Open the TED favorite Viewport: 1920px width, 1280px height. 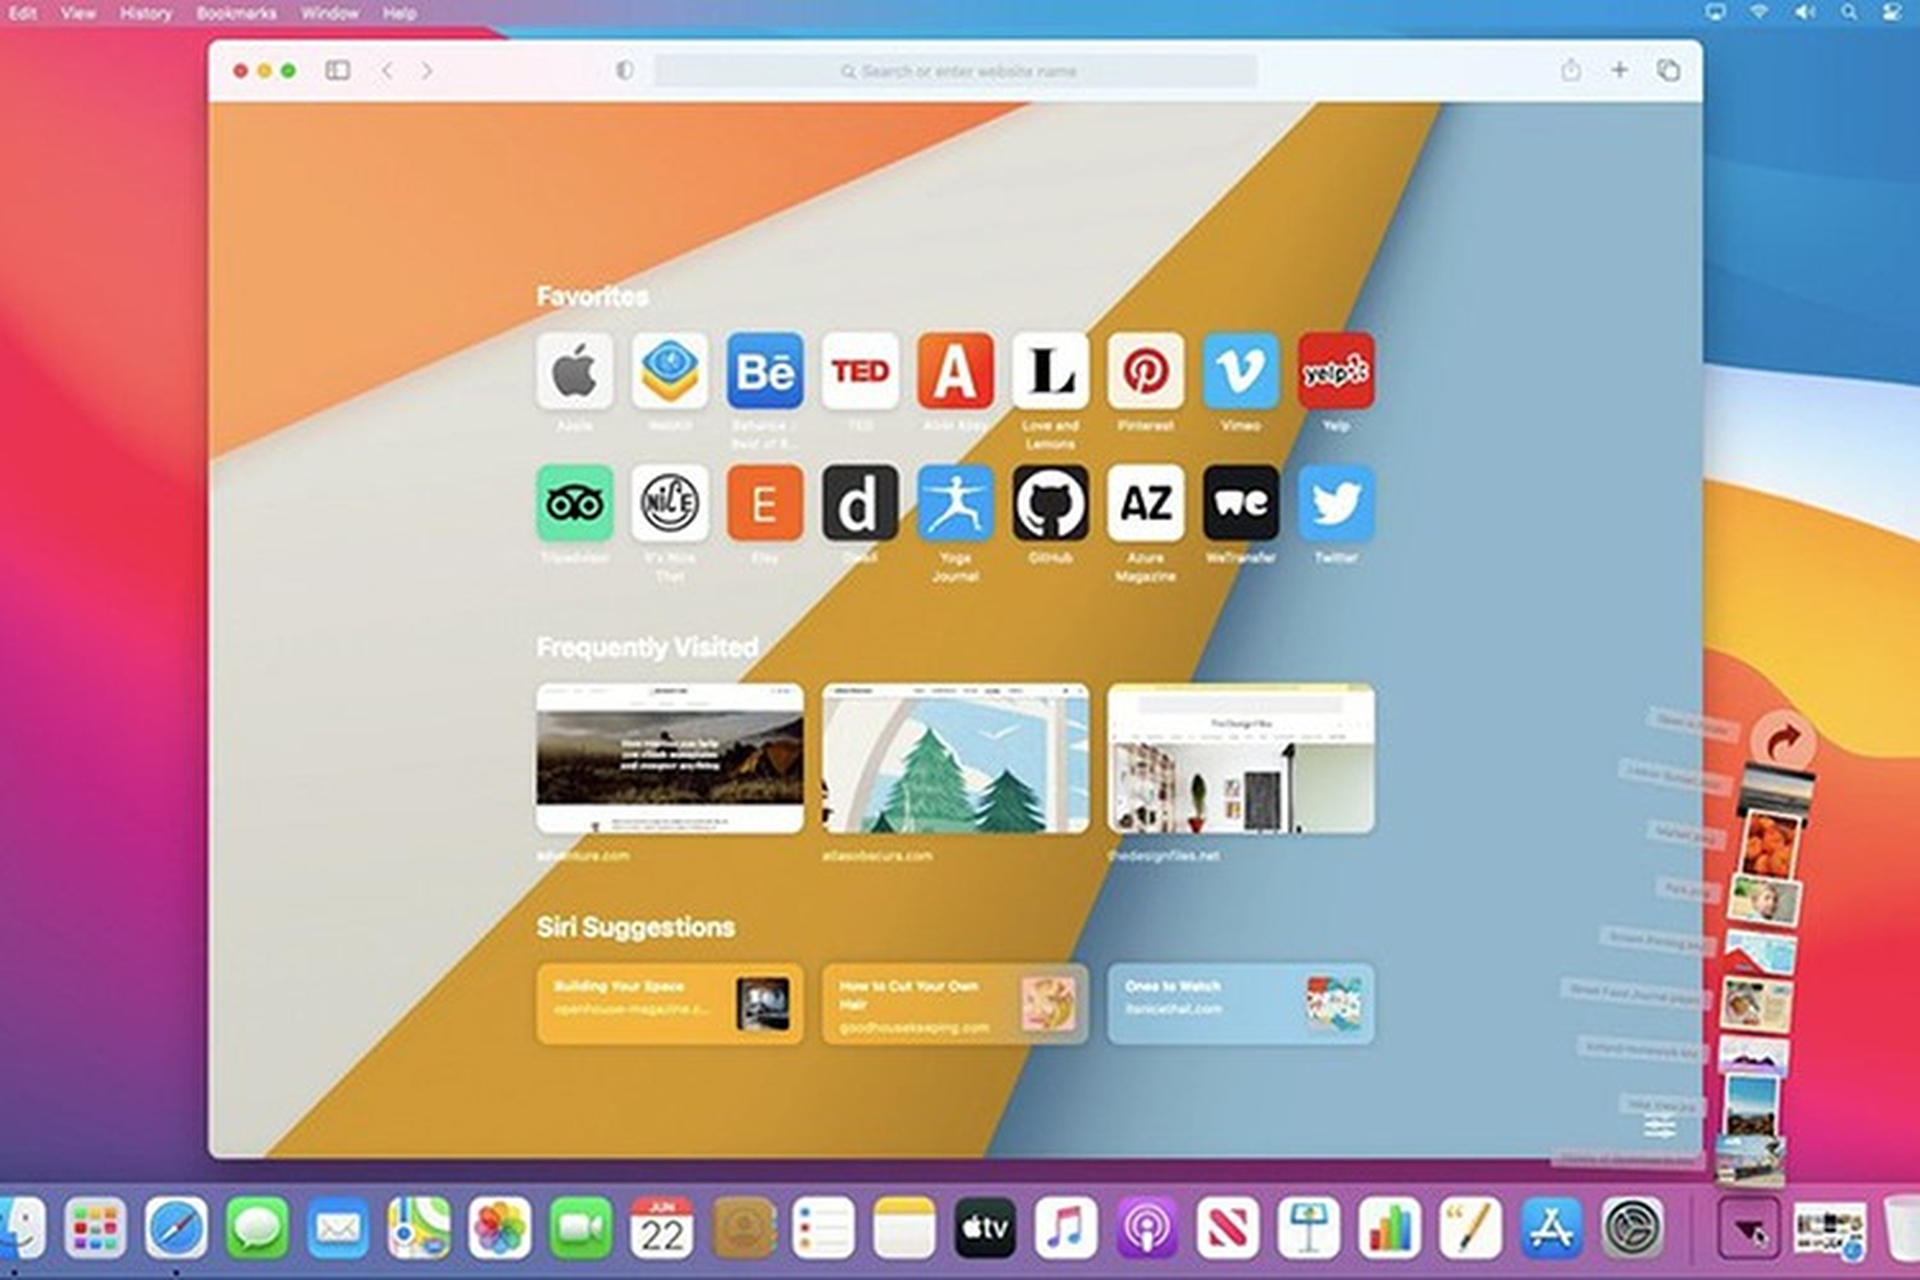pos(859,371)
